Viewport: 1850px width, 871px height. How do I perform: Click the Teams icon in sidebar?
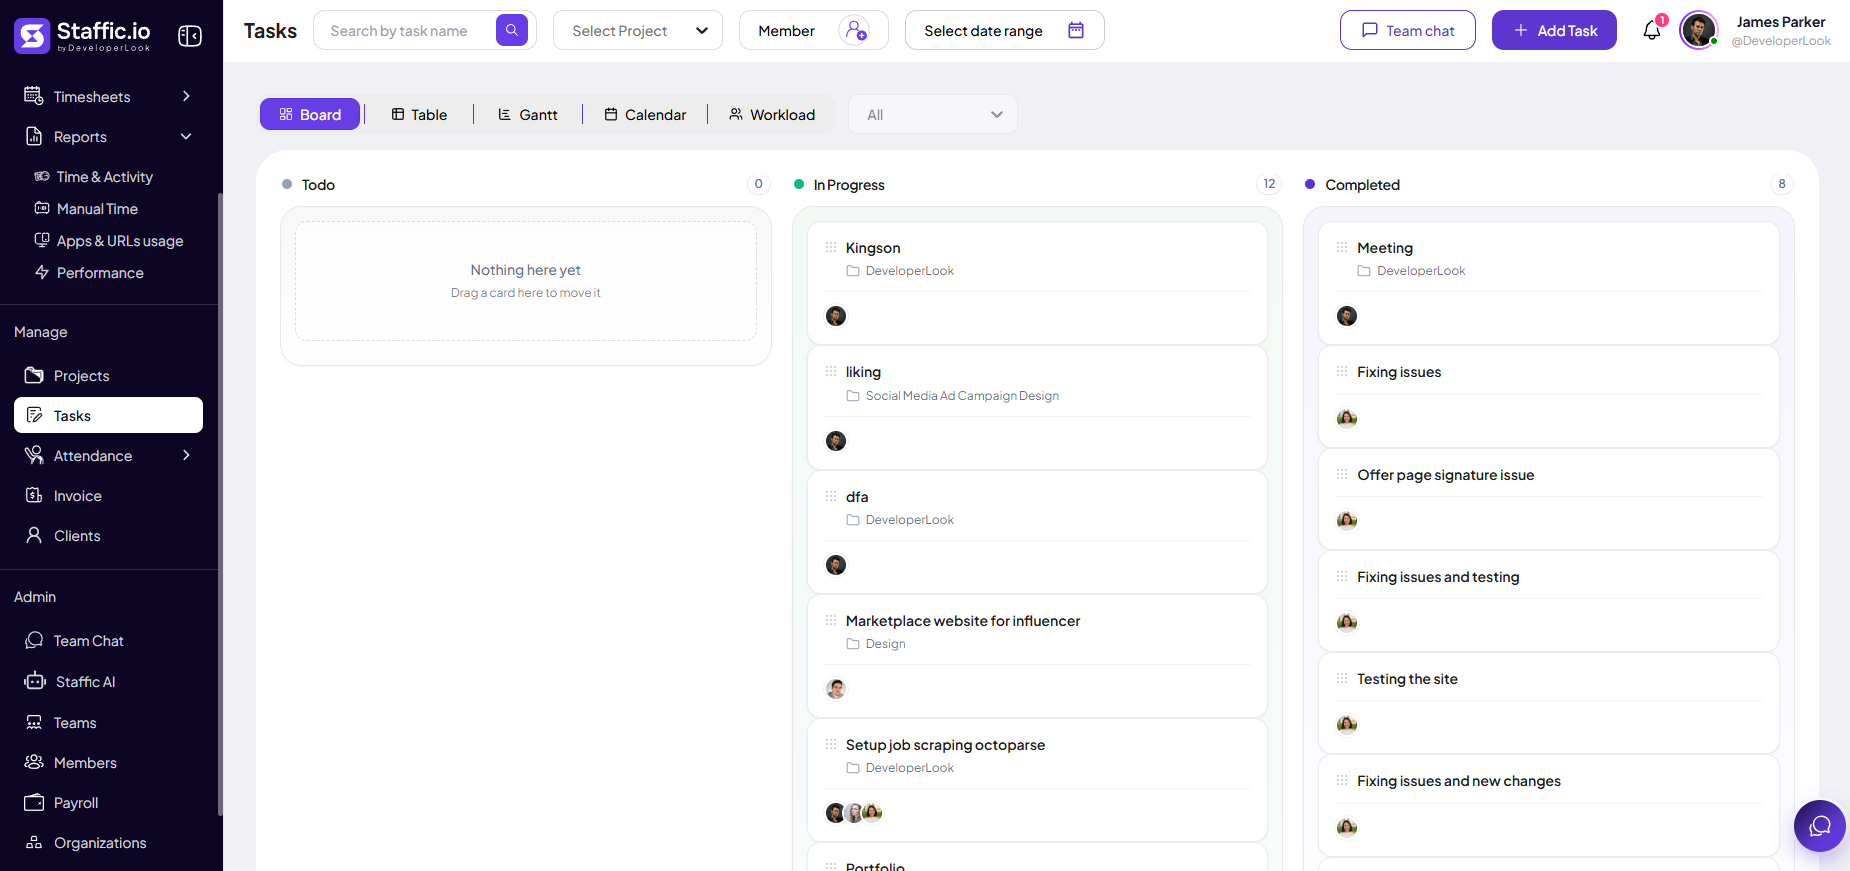click(x=34, y=722)
